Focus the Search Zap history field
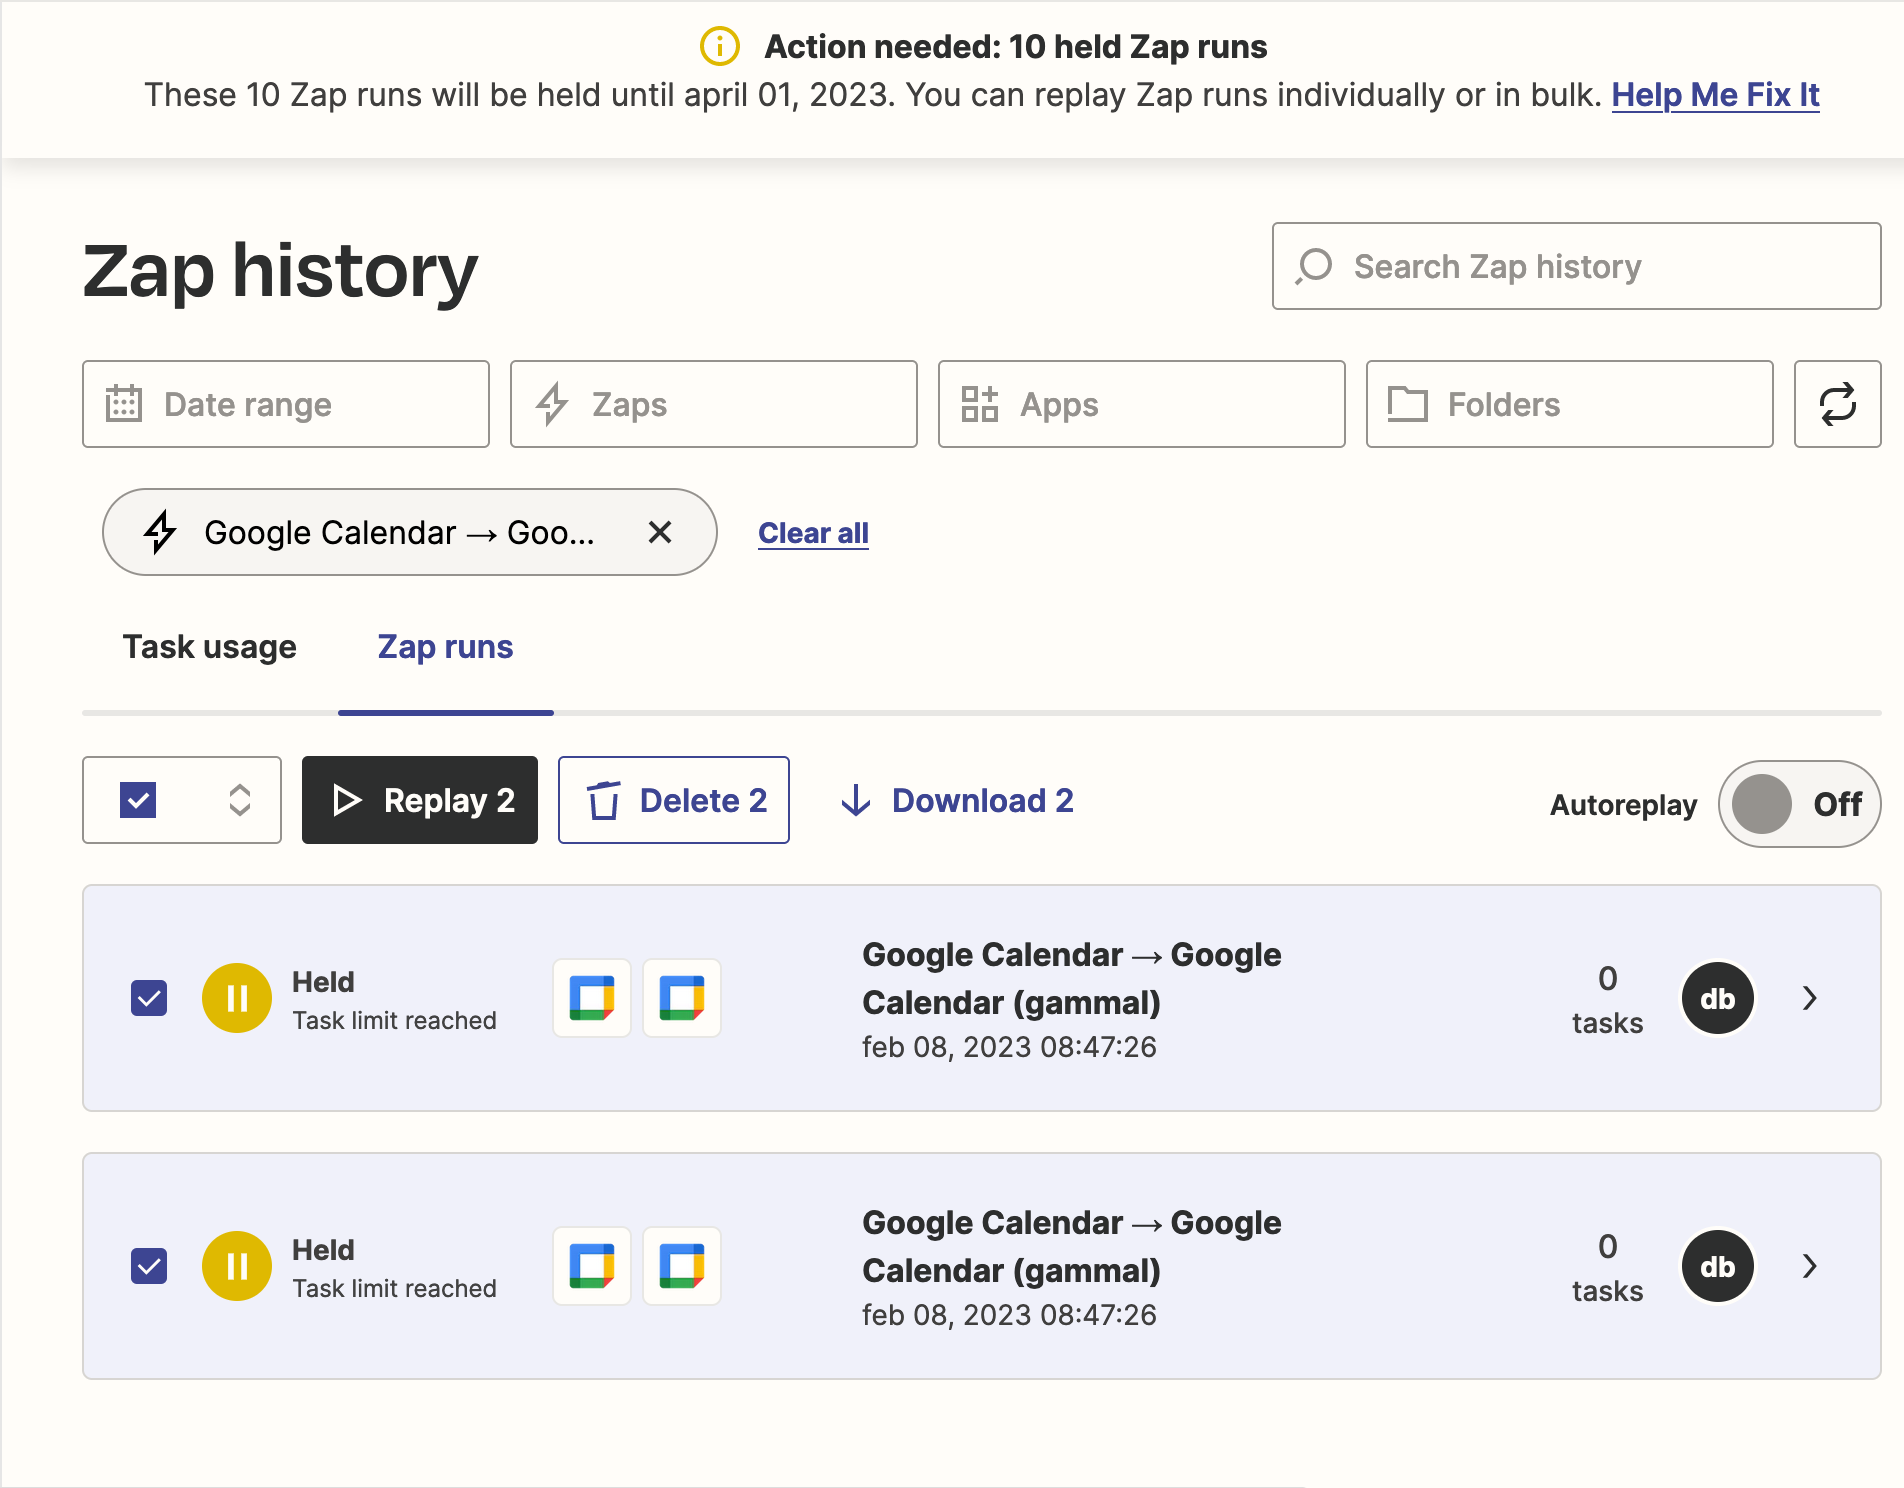 (x=1577, y=266)
